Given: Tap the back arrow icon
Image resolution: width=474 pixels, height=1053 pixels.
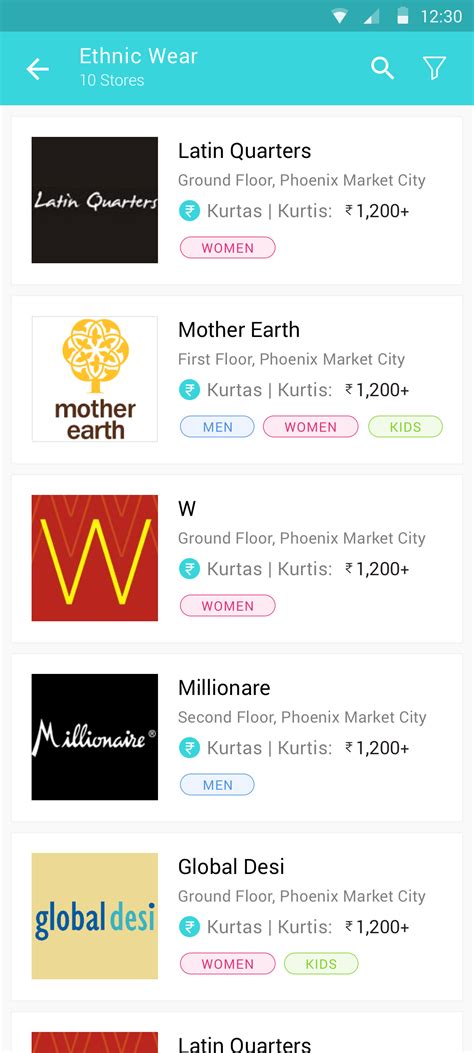Looking at the screenshot, I should tap(38, 68).
